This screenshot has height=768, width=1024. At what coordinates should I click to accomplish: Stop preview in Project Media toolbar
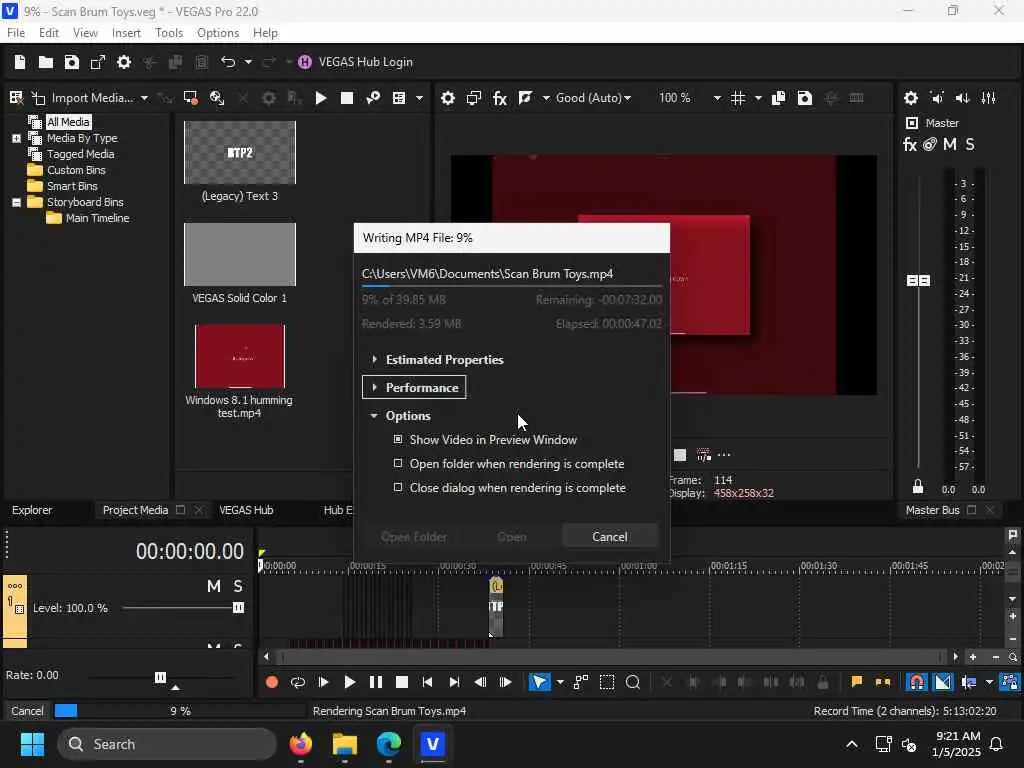347,98
